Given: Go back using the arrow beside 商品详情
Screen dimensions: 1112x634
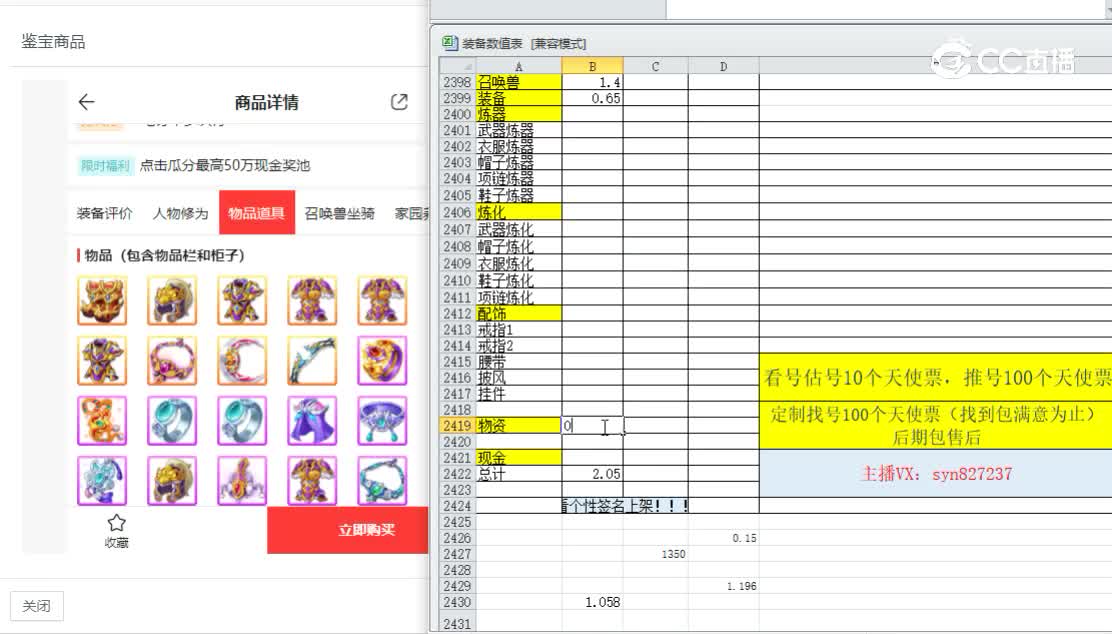Looking at the screenshot, I should pos(87,102).
